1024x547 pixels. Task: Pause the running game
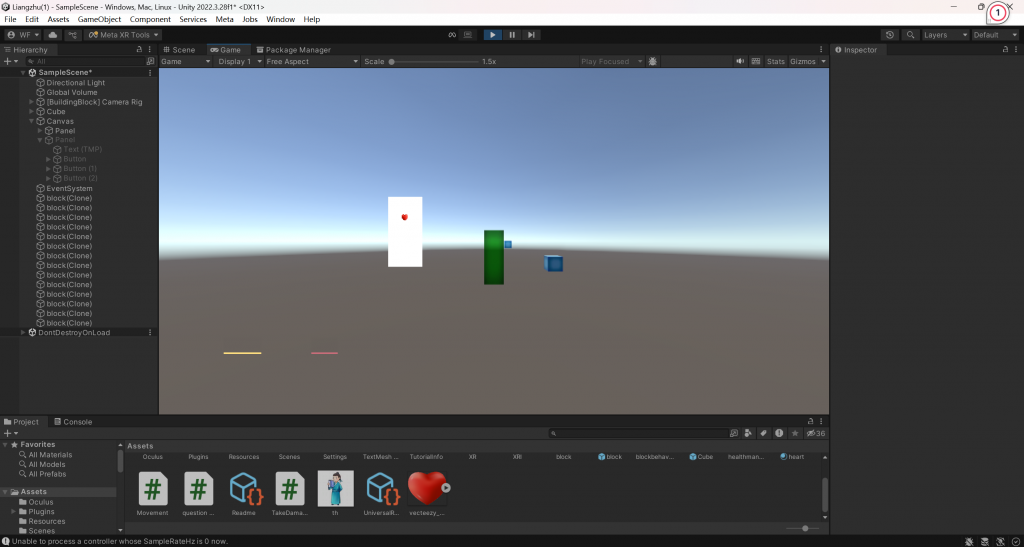click(x=512, y=35)
